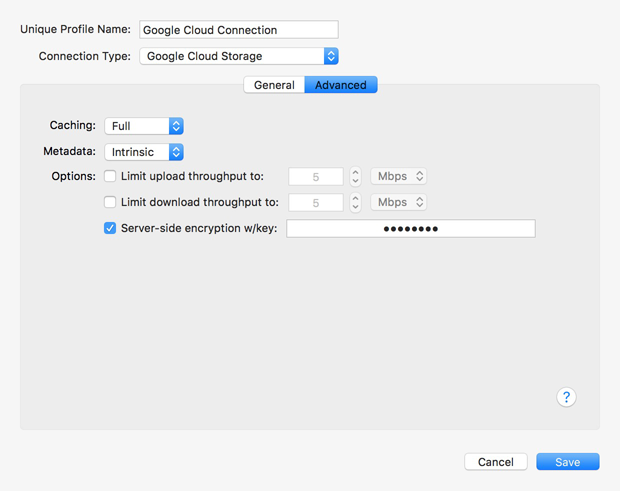Click the Limit download throughput to label
Screen dimensions: 620x491
[200, 202]
